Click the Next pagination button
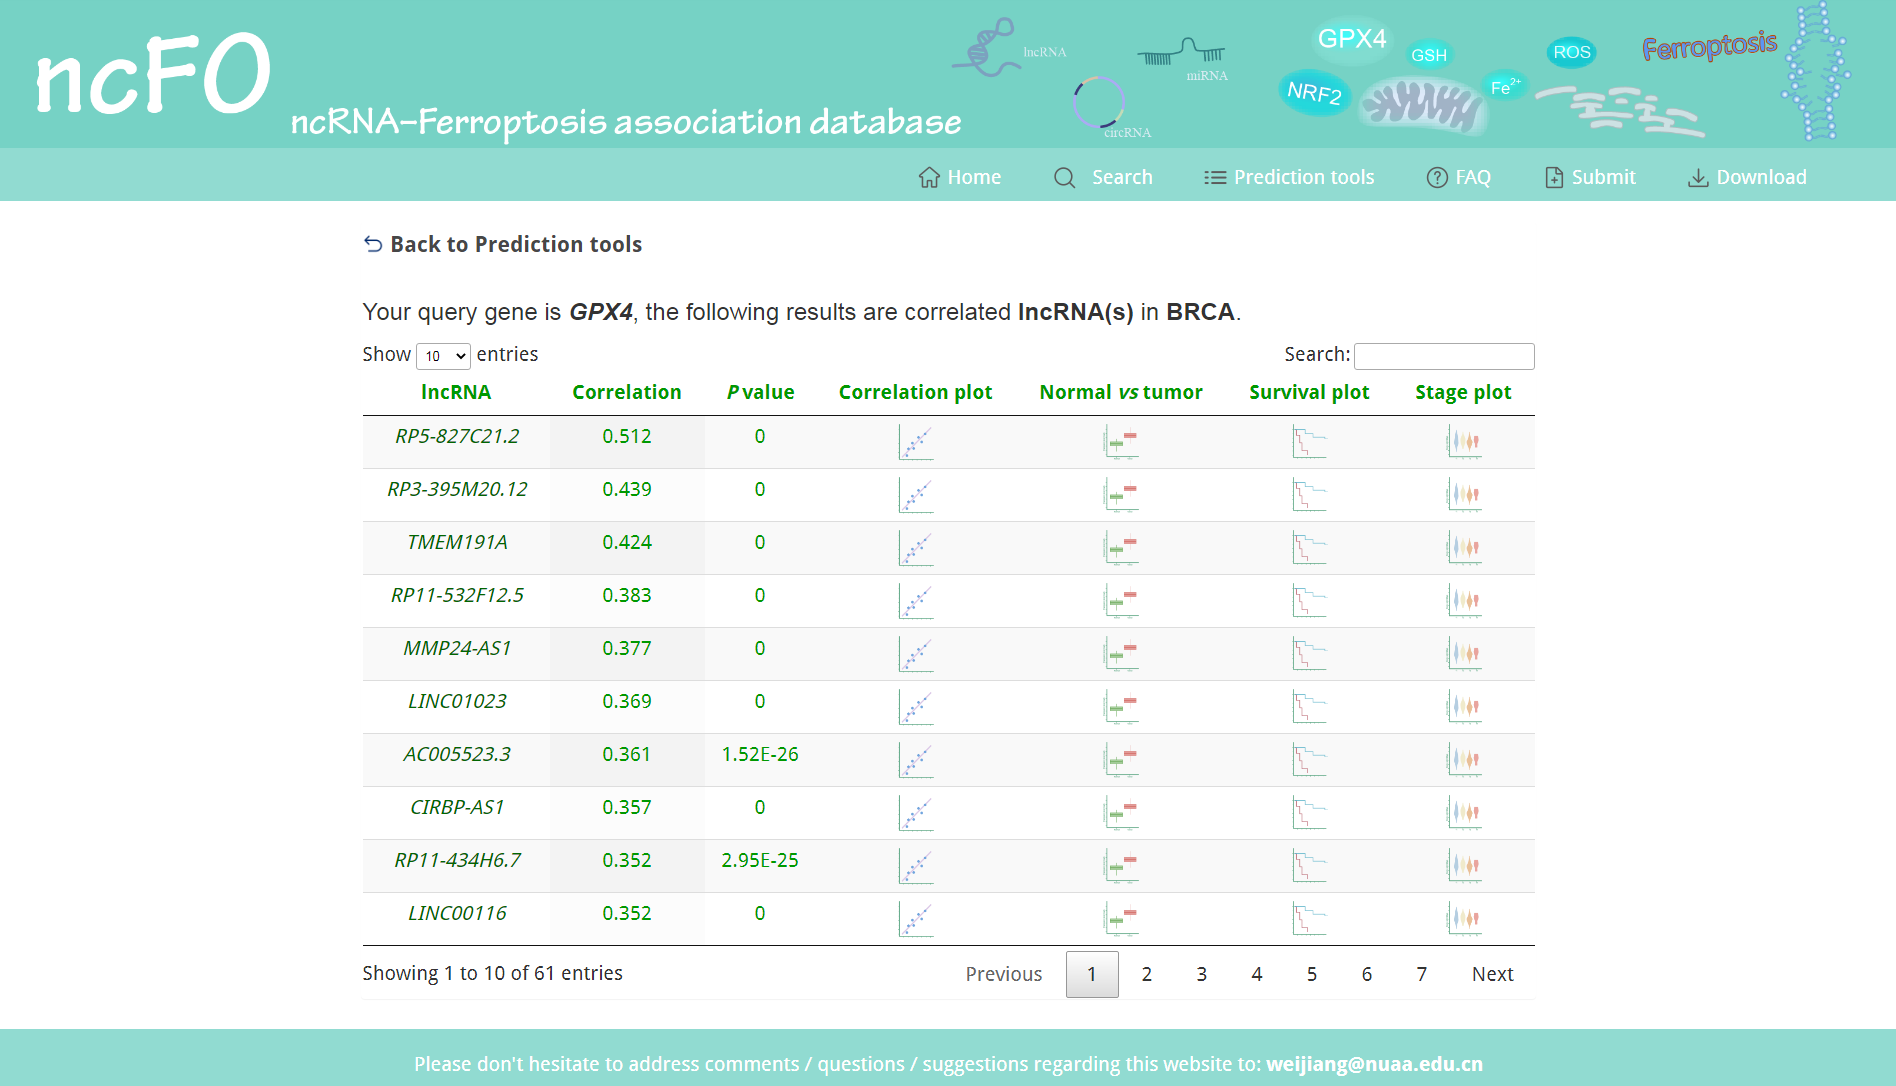 click(1492, 974)
